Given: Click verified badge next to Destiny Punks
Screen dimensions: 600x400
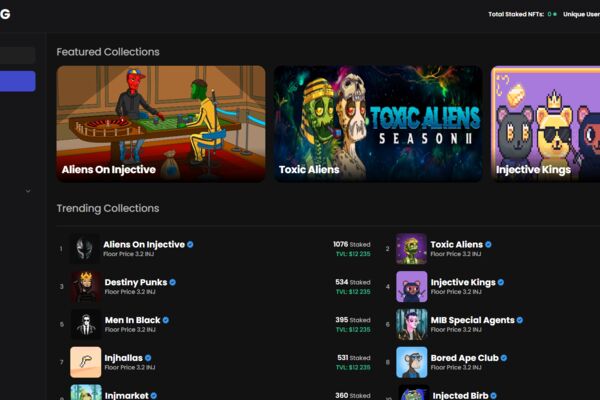Looking at the screenshot, I should point(173,282).
